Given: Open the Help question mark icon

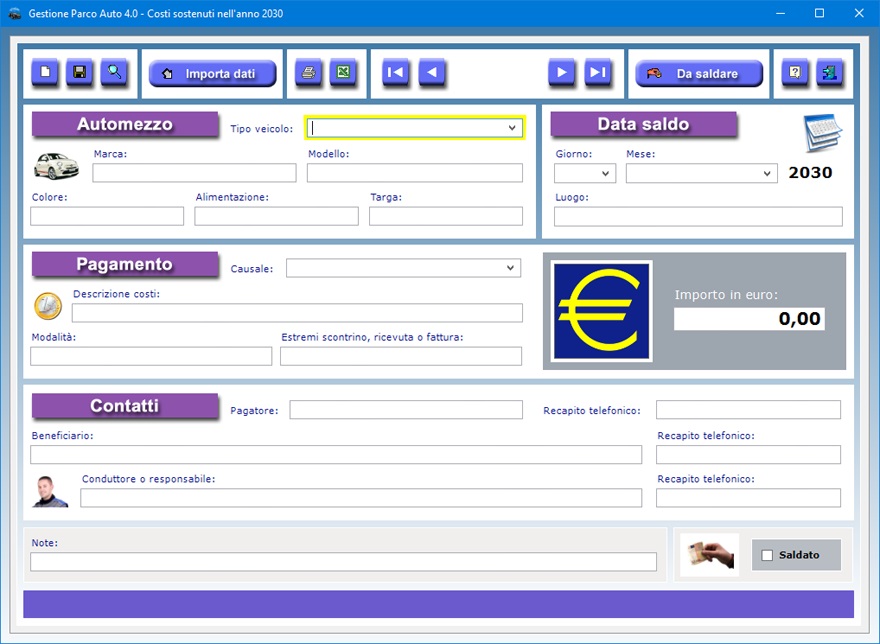Looking at the screenshot, I should (795, 72).
